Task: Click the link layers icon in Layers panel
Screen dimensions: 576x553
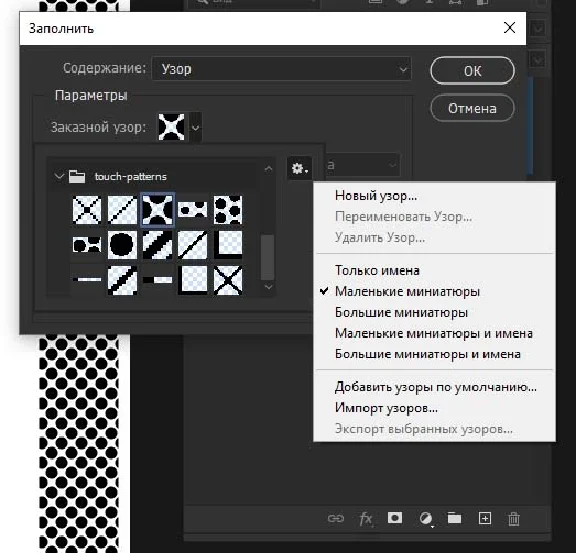Action: click(335, 518)
